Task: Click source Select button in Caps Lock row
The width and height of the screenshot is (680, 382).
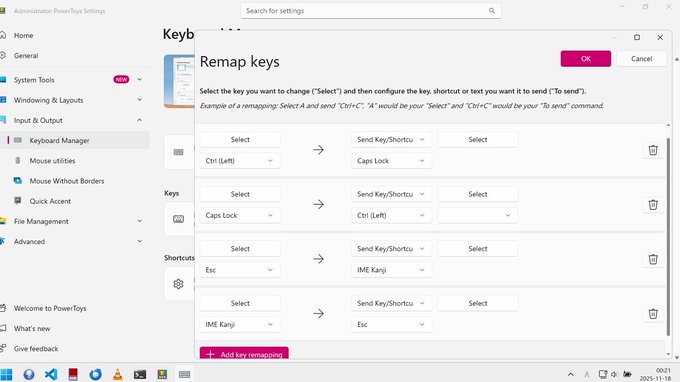Action: pos(240,194)
